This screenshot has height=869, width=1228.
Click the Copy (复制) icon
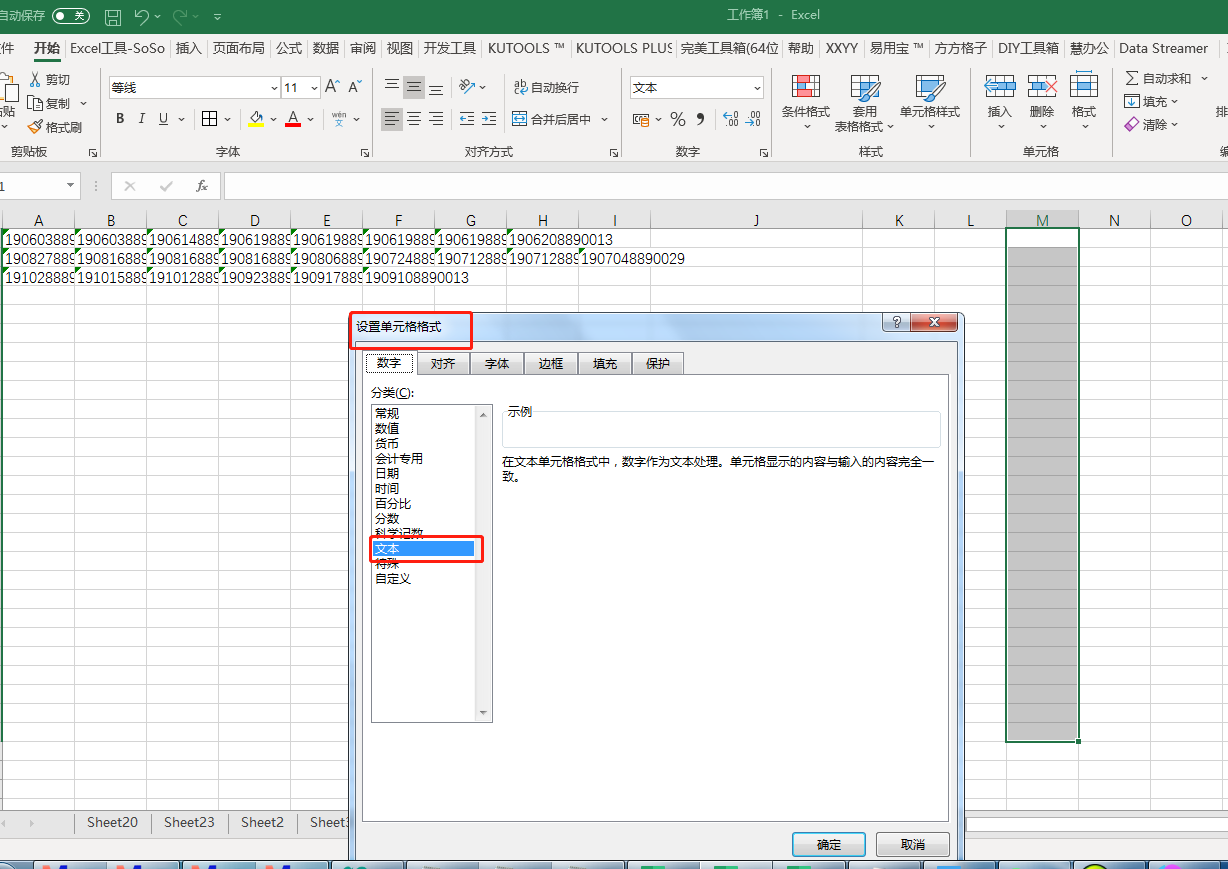pos(36,103)
